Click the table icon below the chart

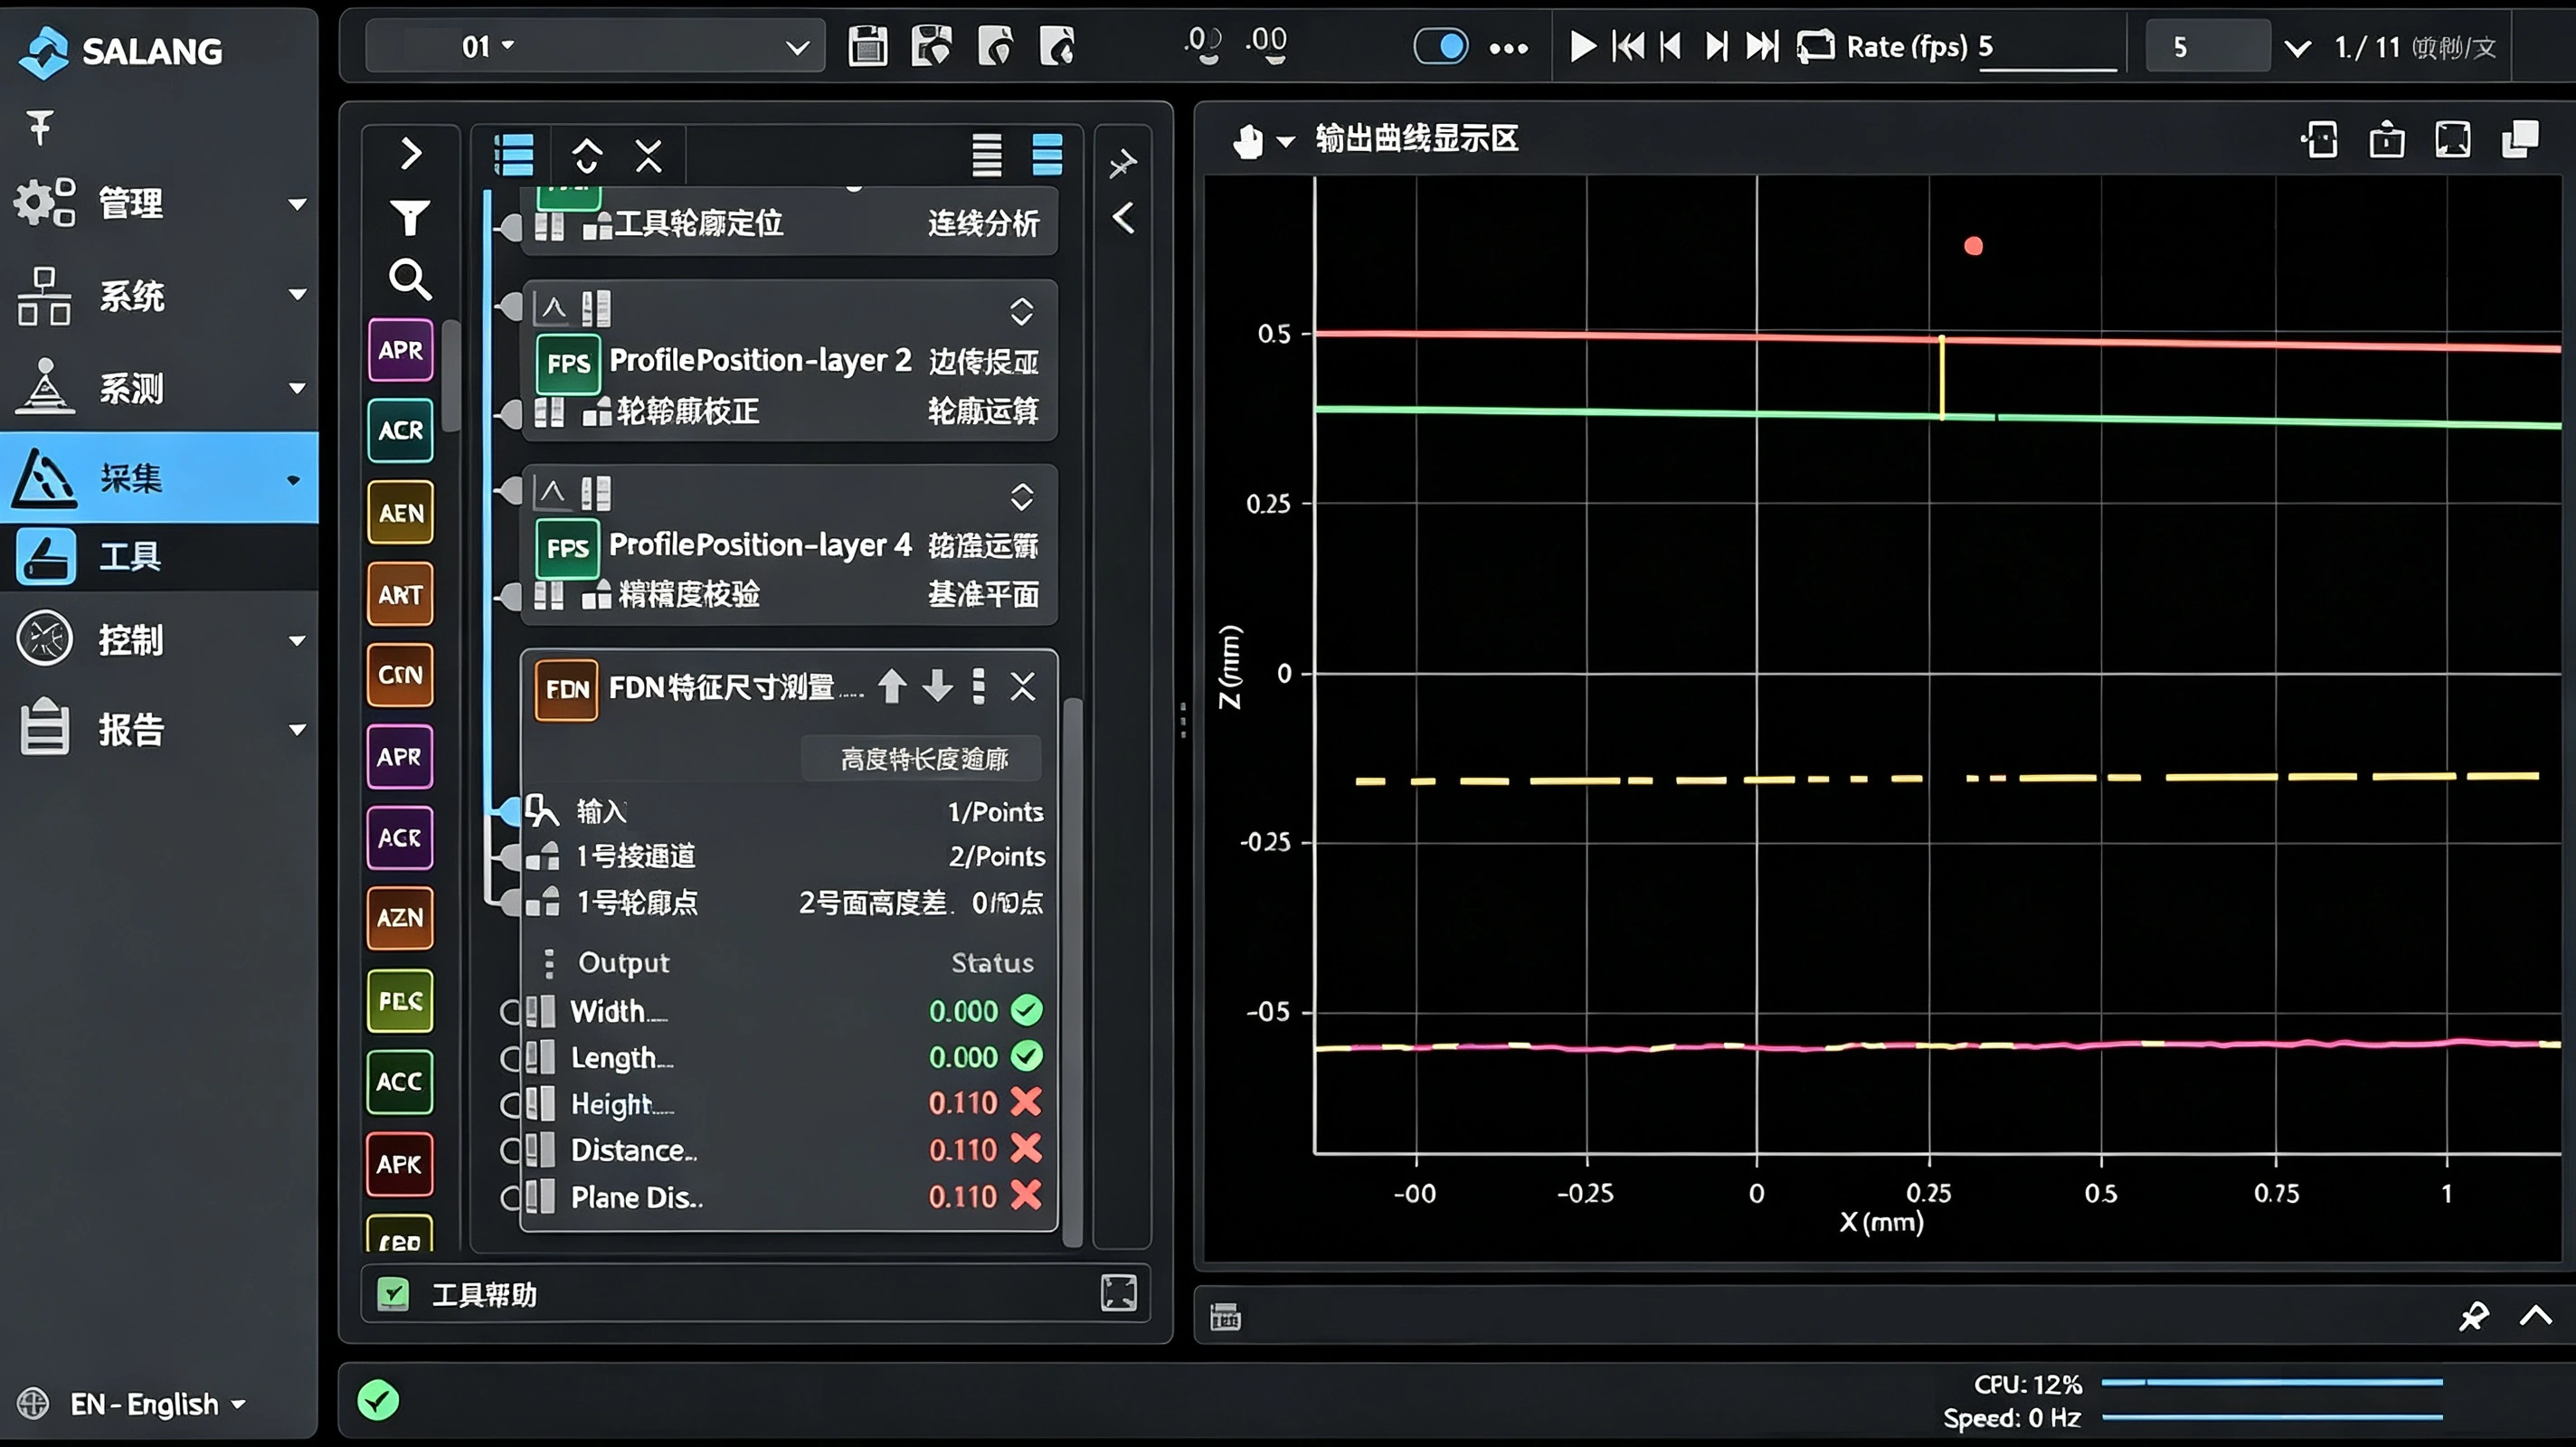click(x=1225, y=1317)
